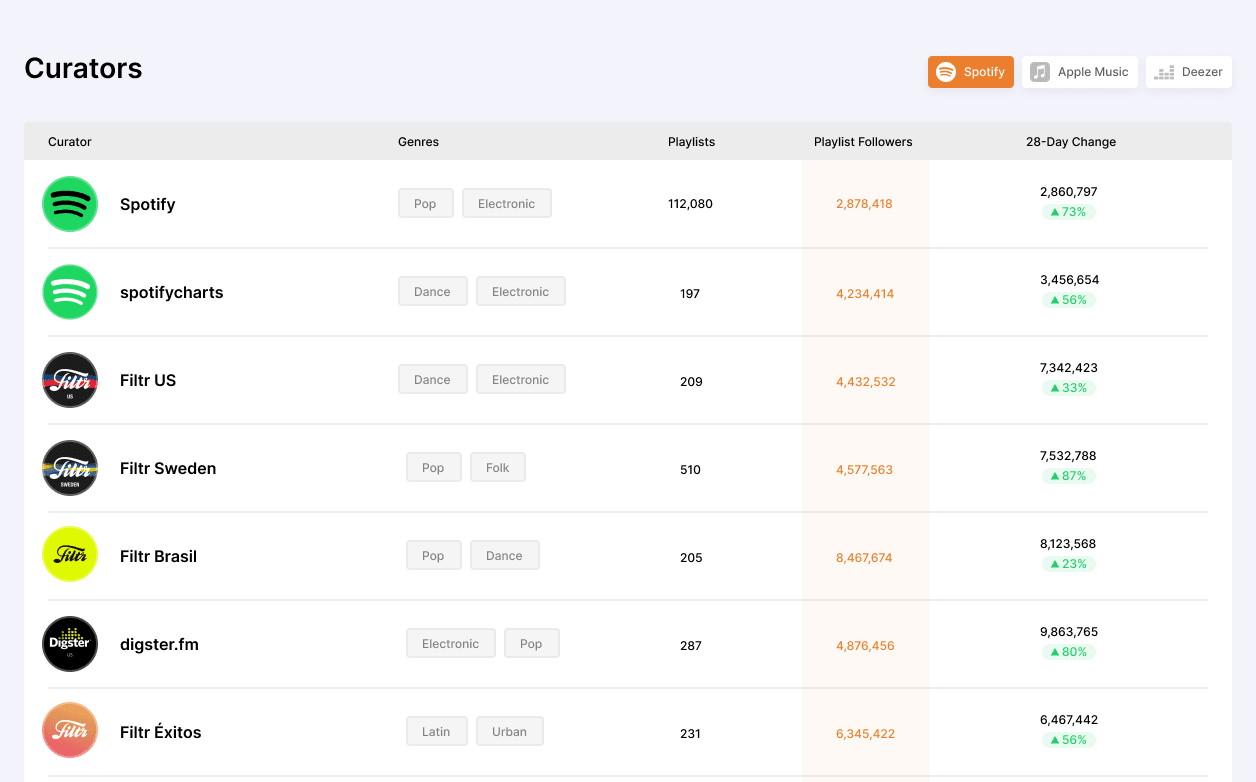Click playlist followers value 4,432,532

point(866,382)
